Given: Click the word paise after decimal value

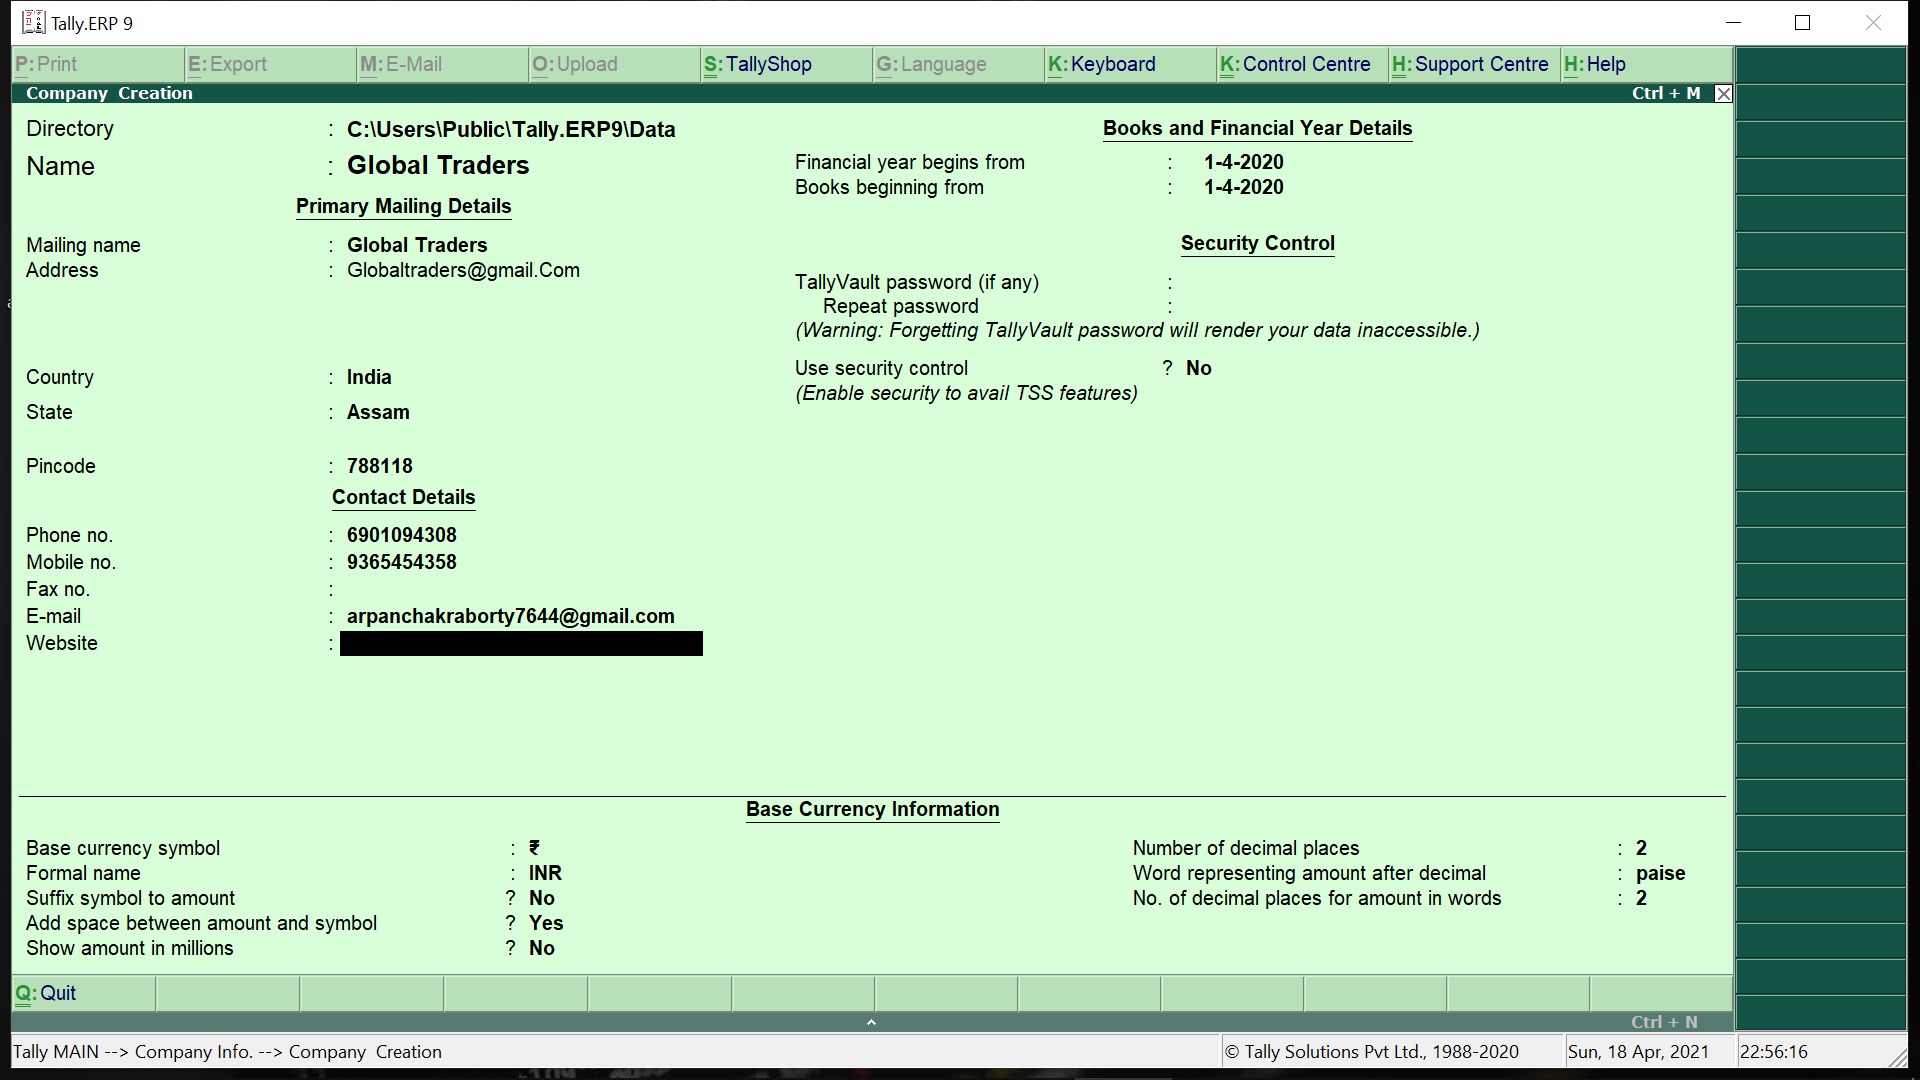Looking at the screenshot, I should click(1660, 873).
